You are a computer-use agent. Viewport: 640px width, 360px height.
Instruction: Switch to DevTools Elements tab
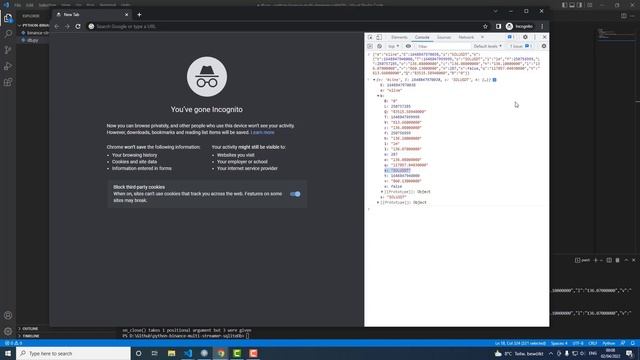[399, 37]
